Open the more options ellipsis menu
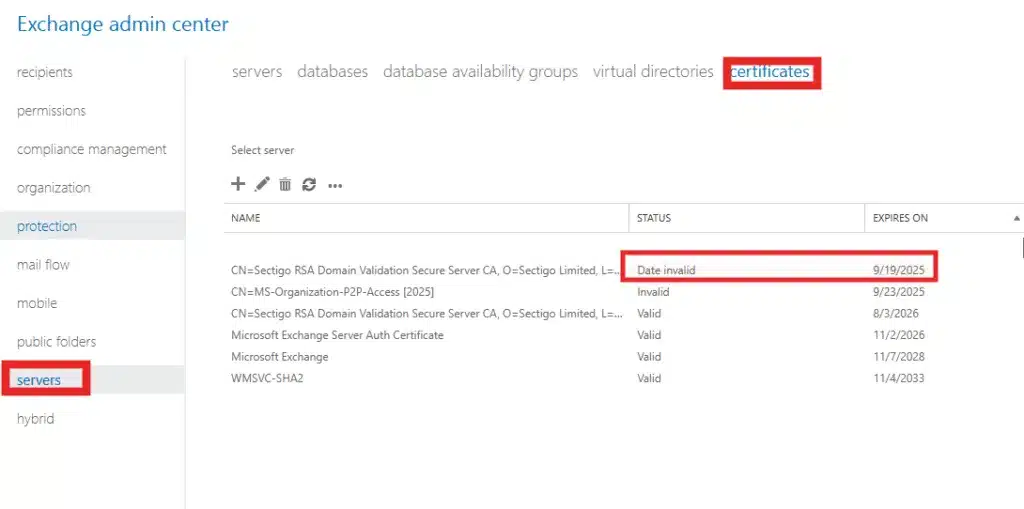 tap(335, 185)
